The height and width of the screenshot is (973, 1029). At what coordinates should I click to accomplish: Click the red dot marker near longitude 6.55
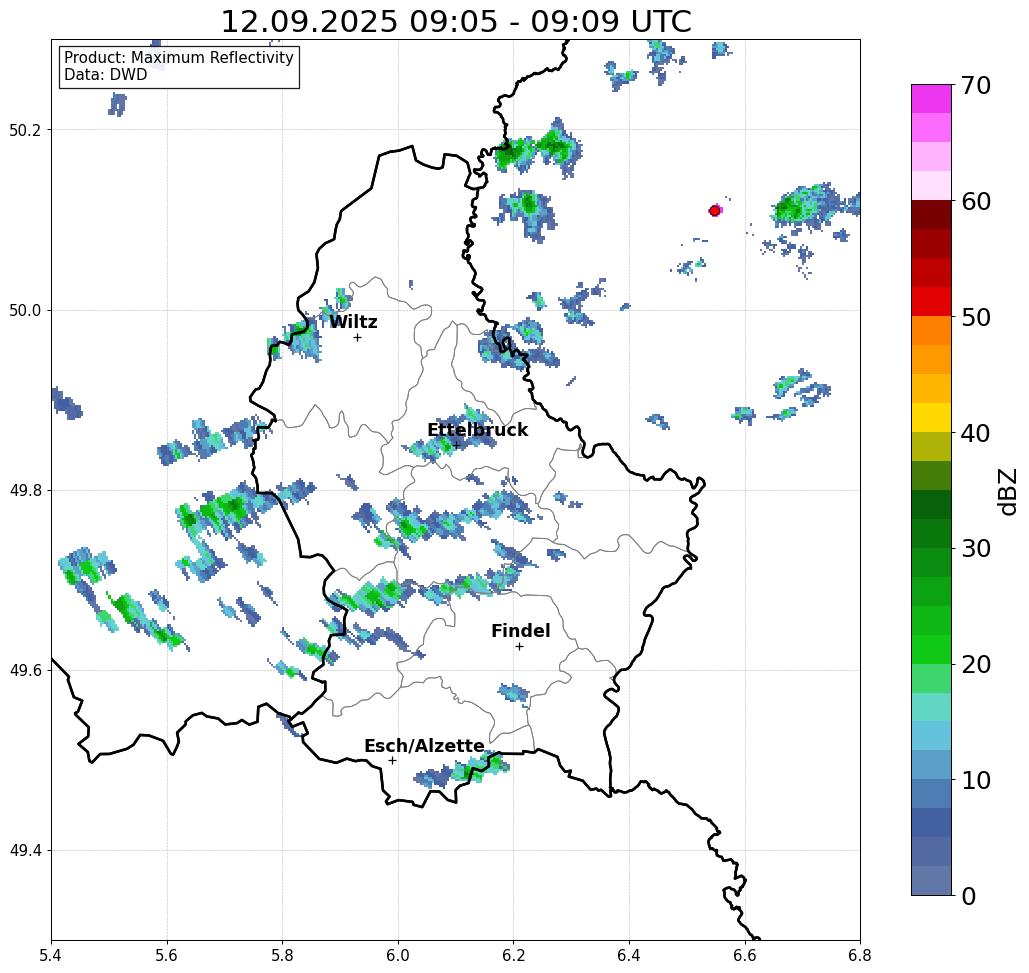tap(715, 211)
